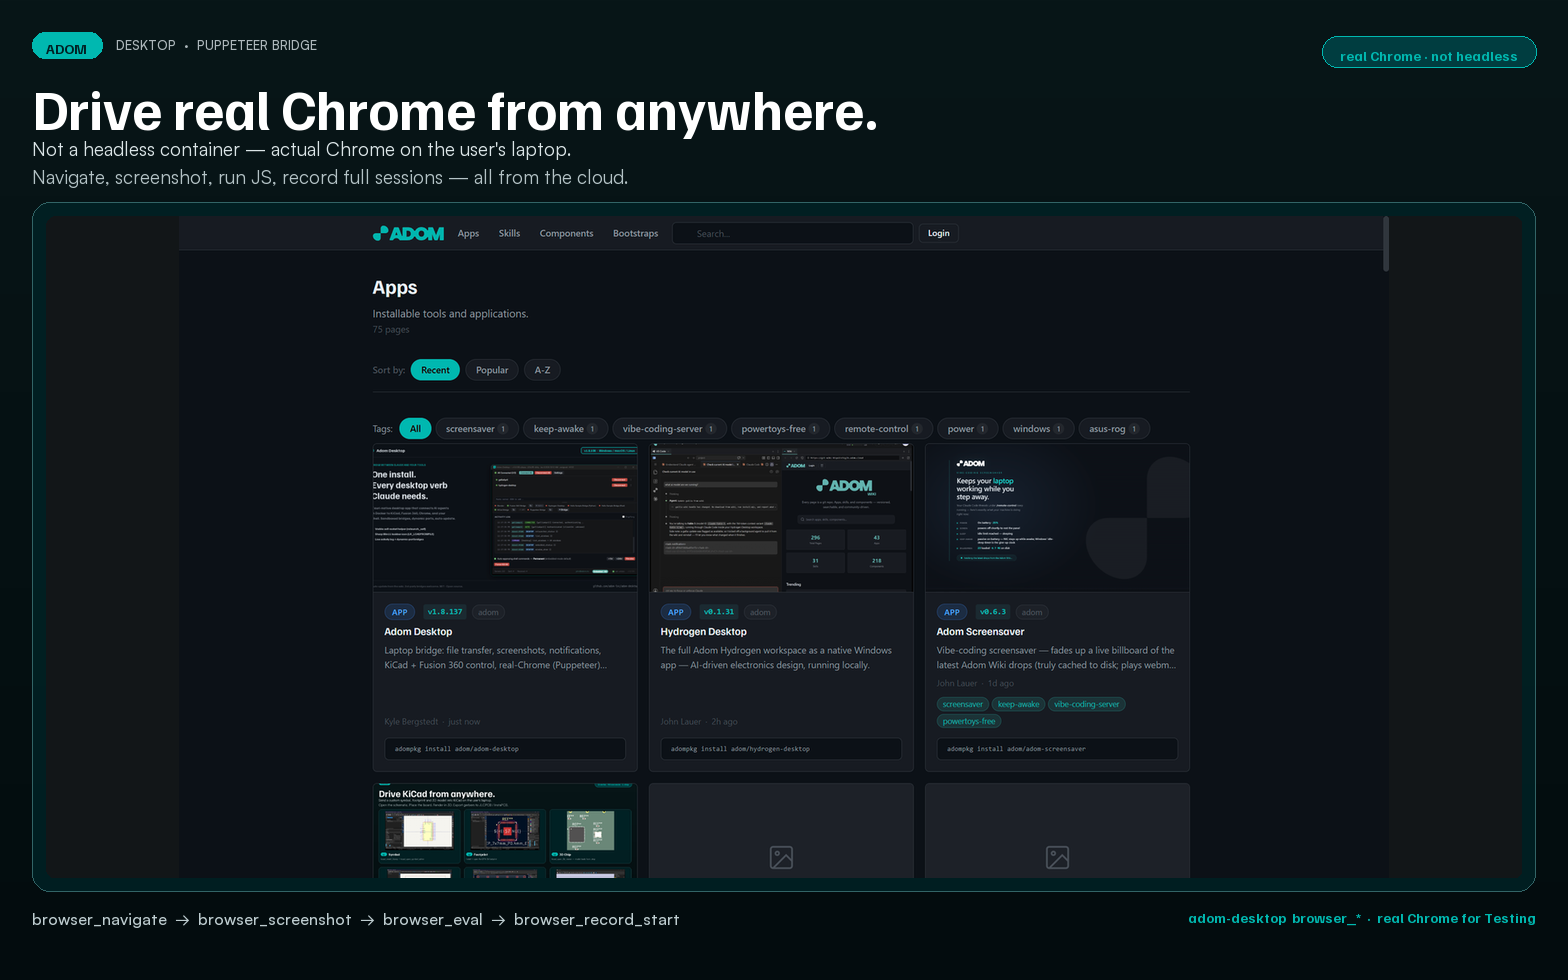Filter by the power tag

point(966,429)
